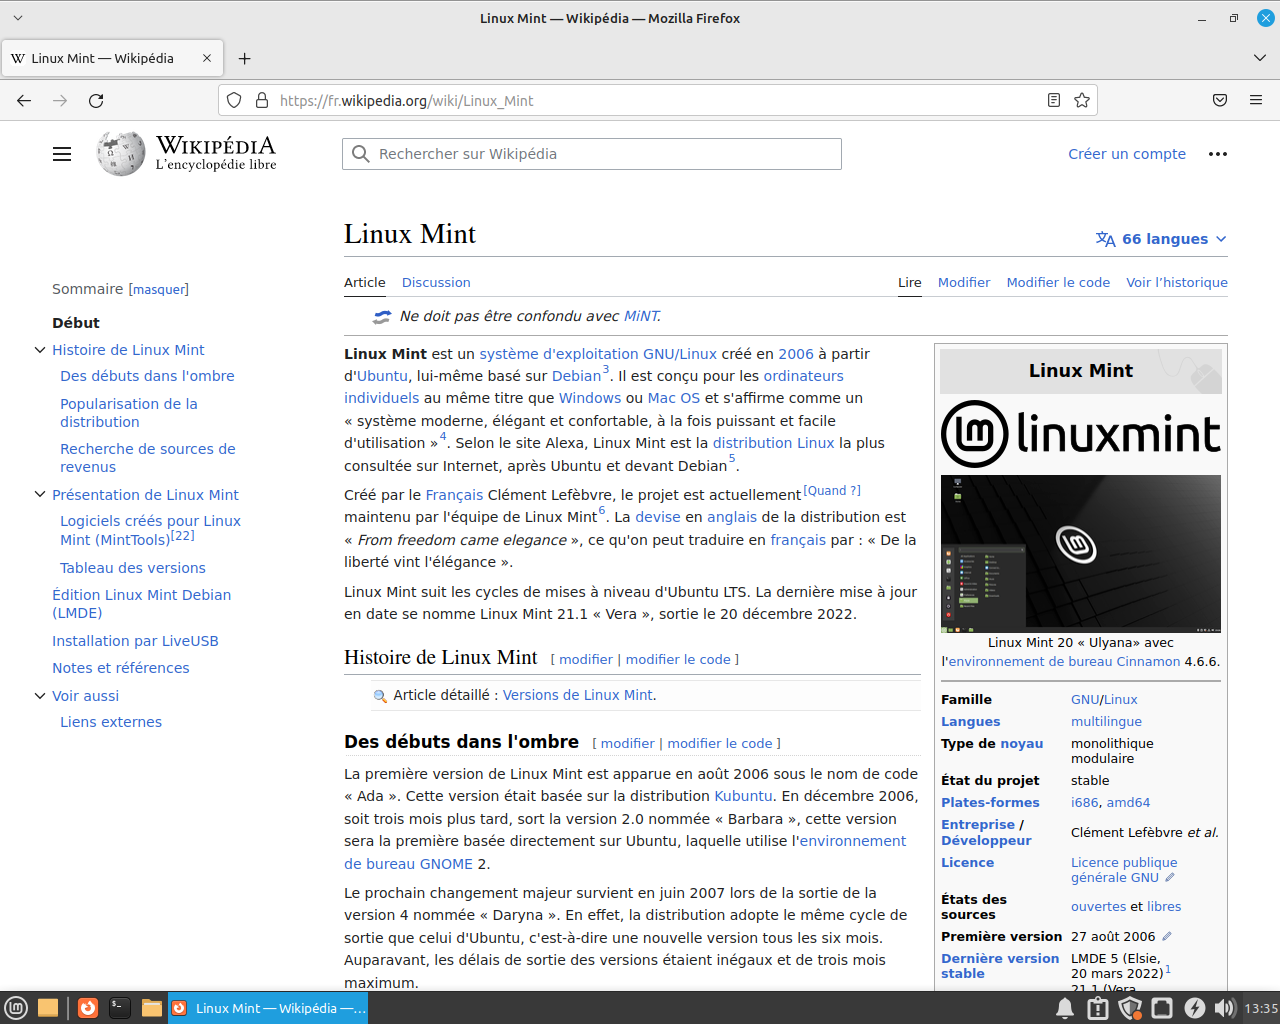Toggle reader view icon
The image size is (1280, 1024).
point(1054,100)
